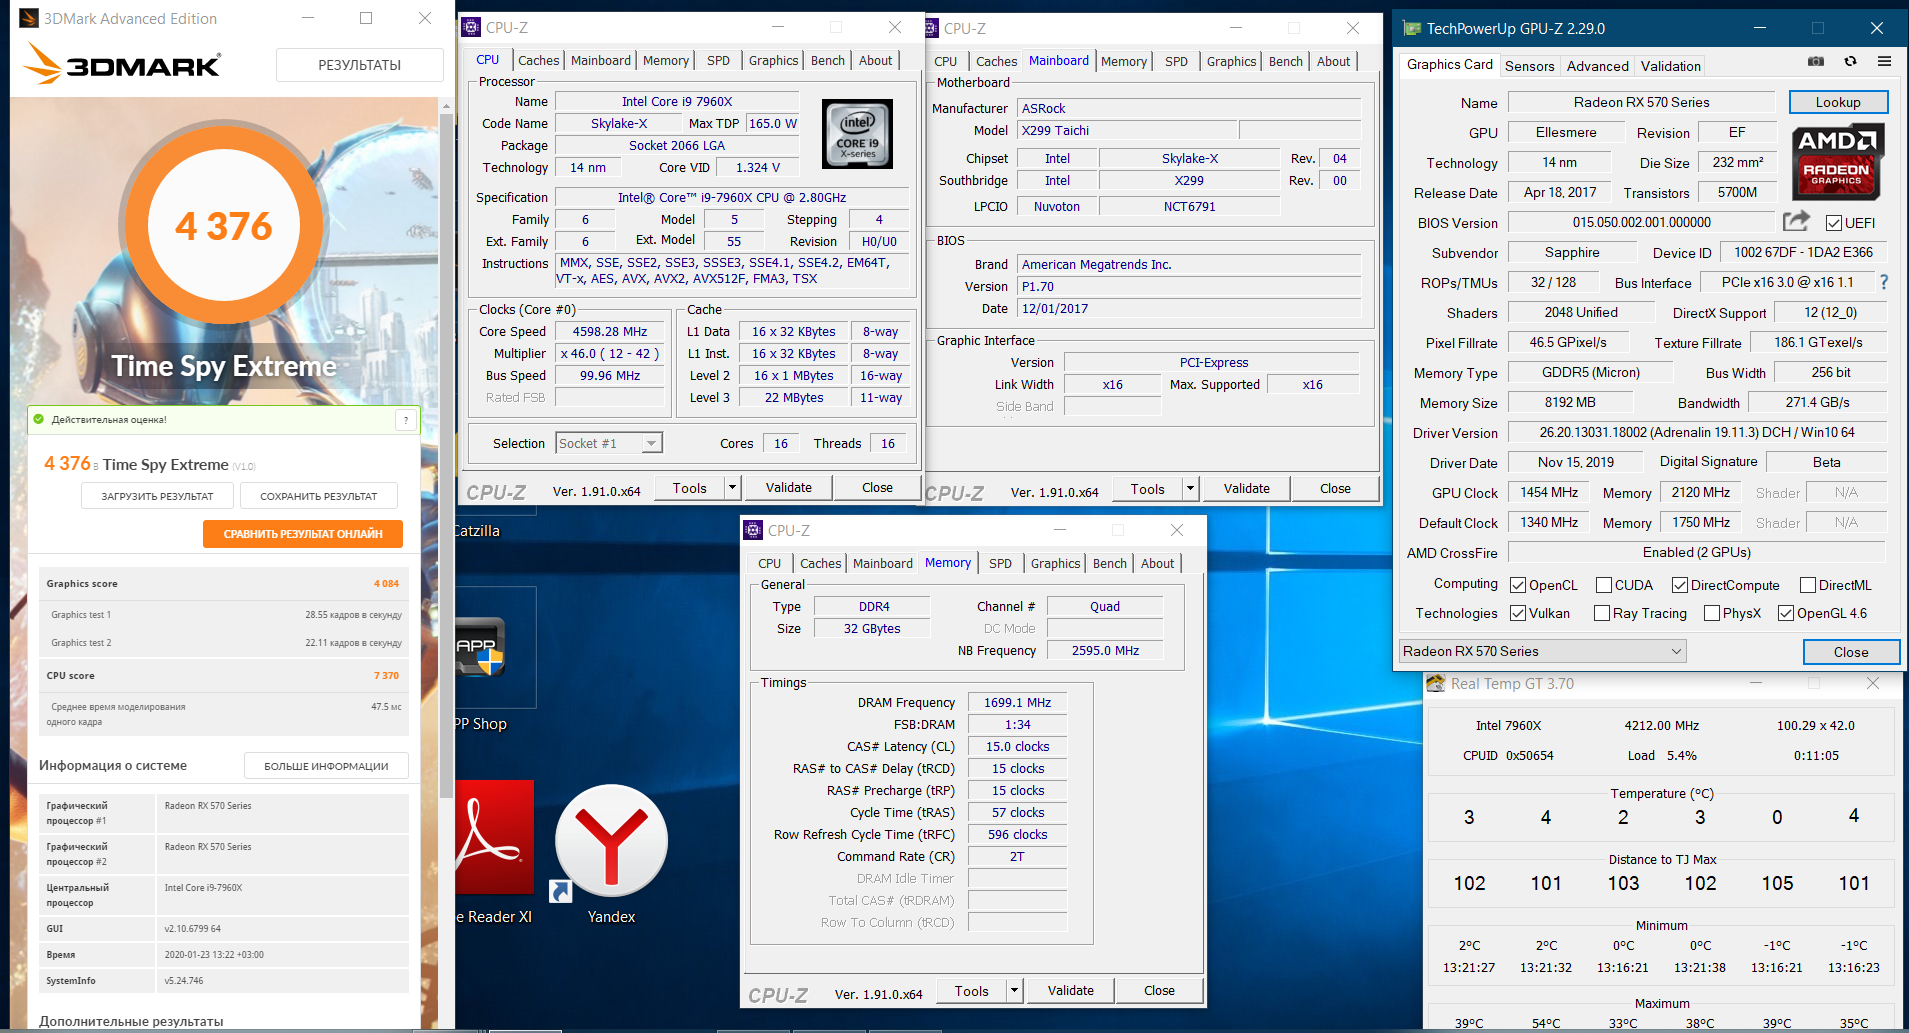1909x1033 pixels.
Task: Toggle the UEFI checkbox in GPU-Z
Action: coord(1834,223)
